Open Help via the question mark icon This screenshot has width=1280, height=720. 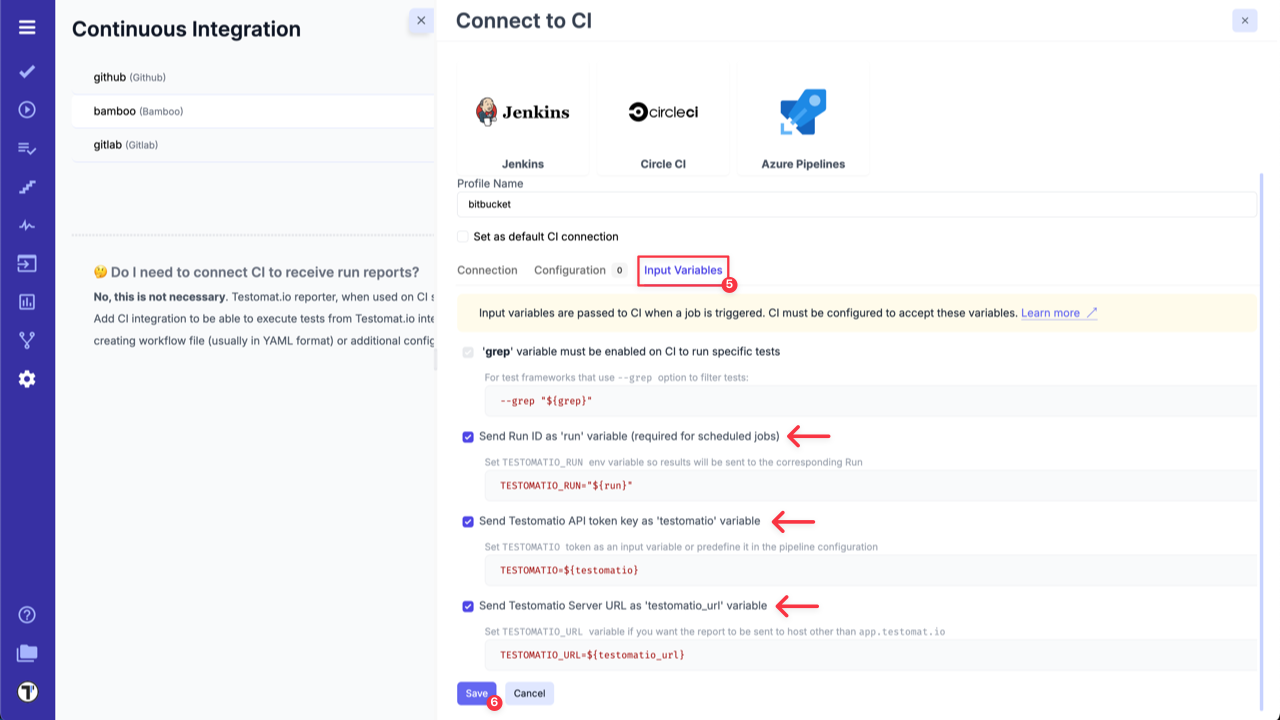coord(27,614)
